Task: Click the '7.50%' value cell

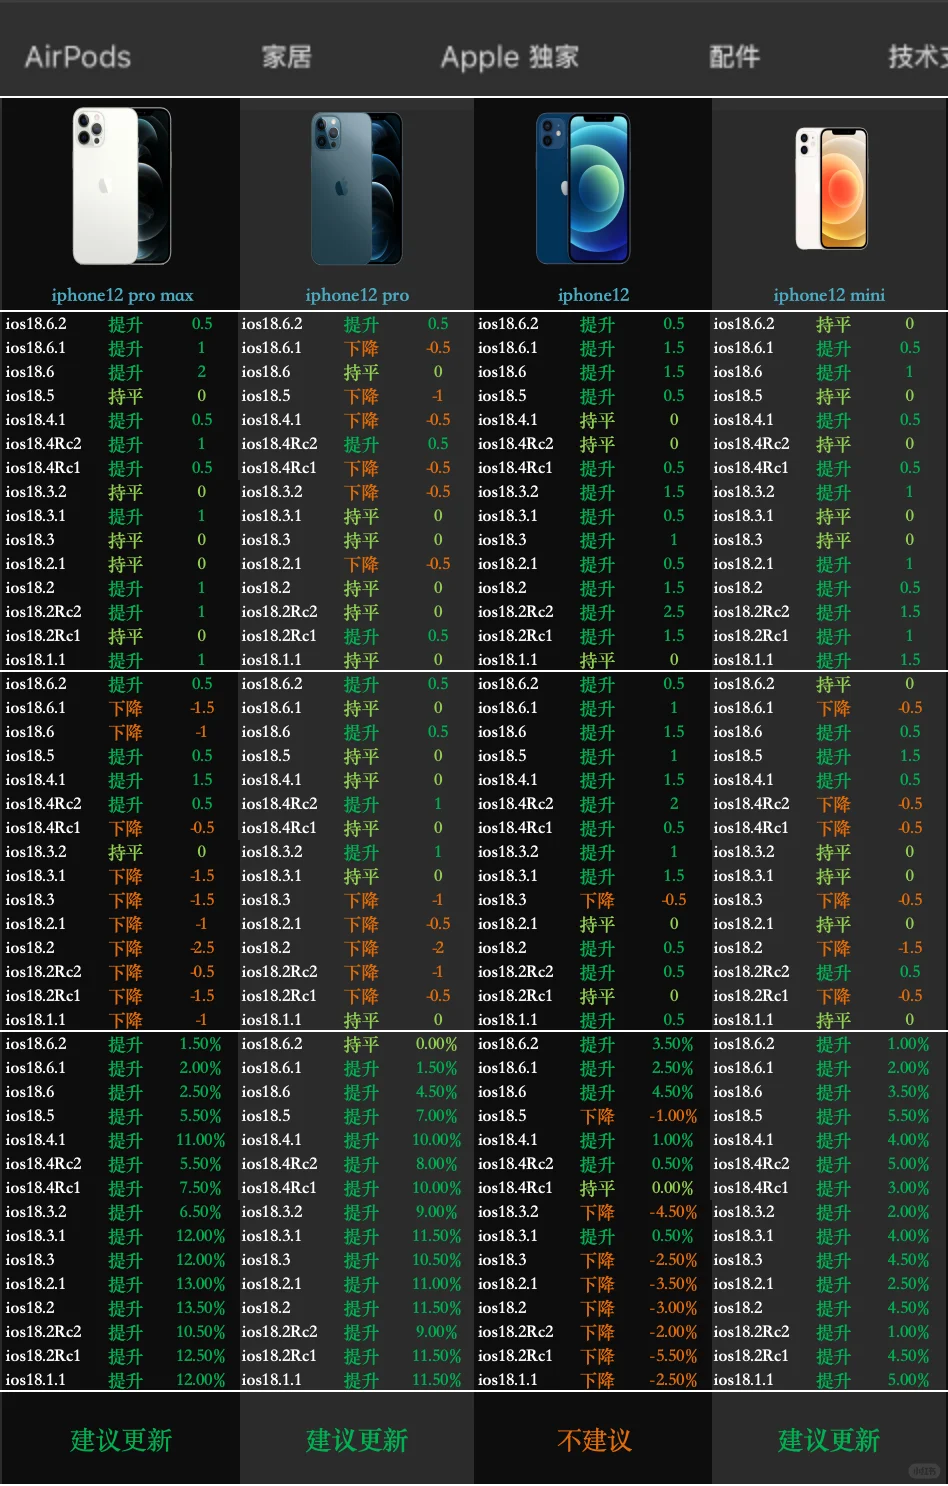Action: (201, 1188)
